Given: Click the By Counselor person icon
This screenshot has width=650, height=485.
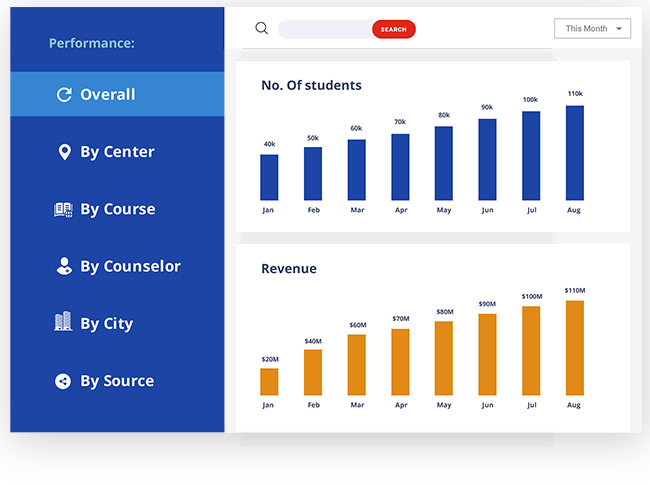Looking at the screenshot, I should pos(63,266).
